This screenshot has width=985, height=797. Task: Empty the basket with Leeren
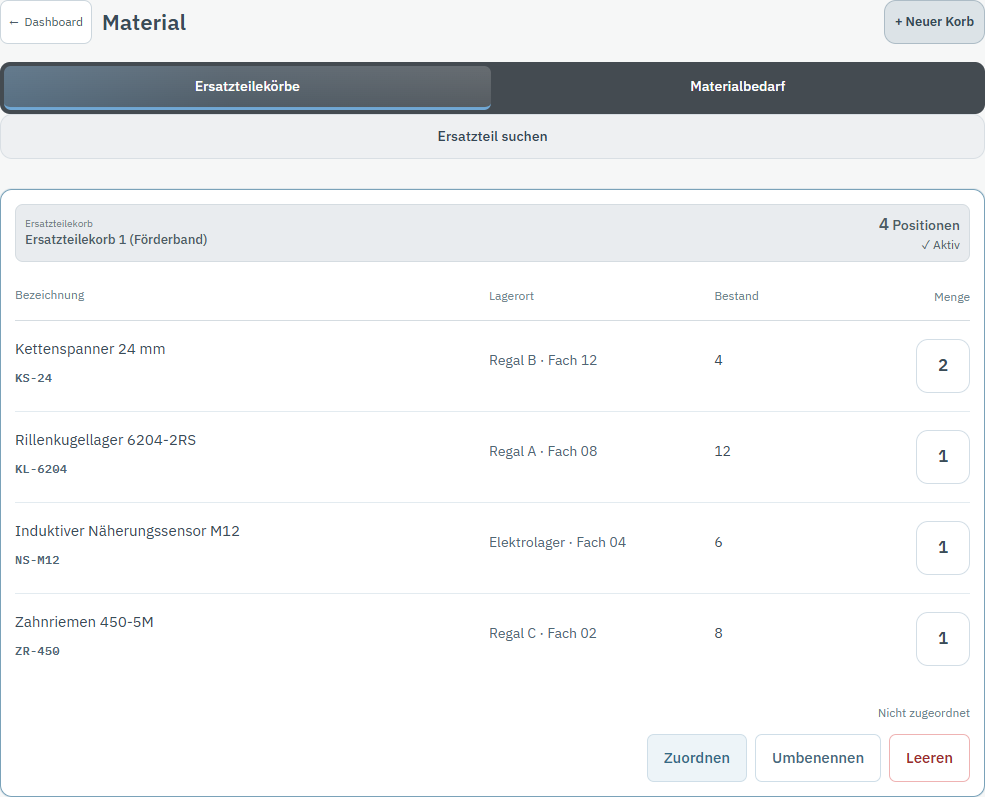pyautogui.click(x=929, y=758)
